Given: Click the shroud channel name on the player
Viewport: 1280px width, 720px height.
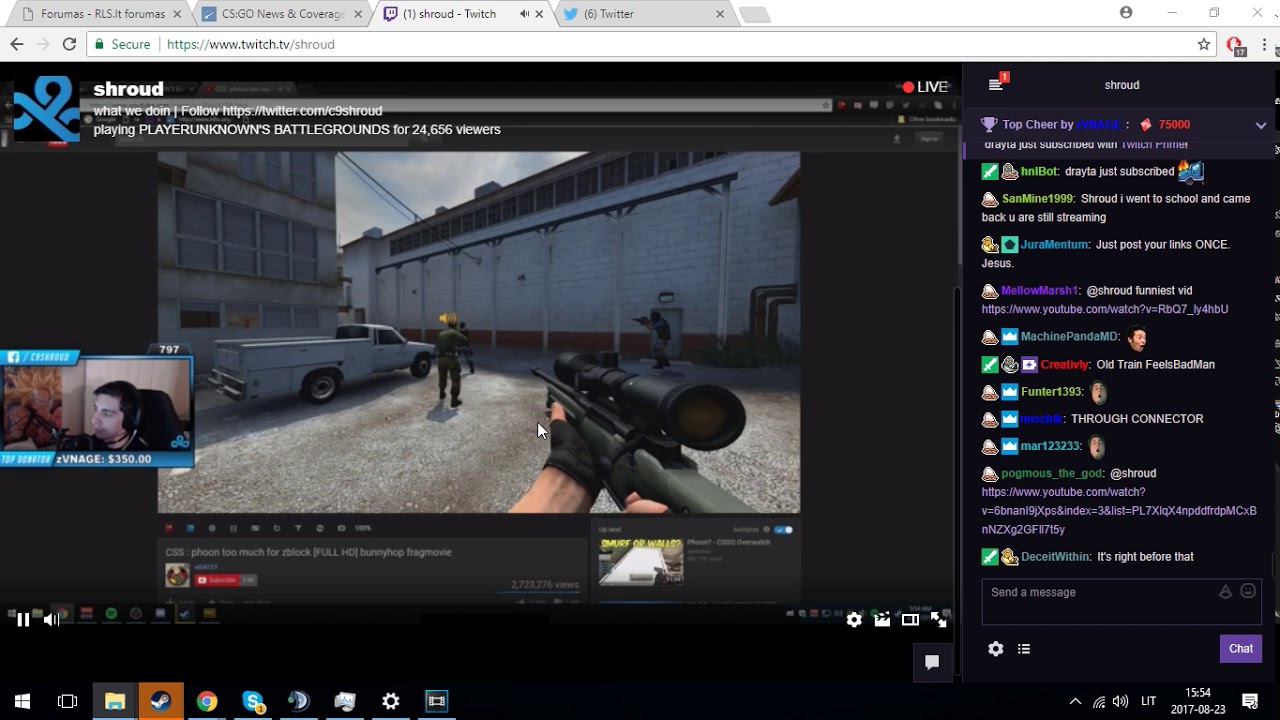Looking at the screenshot, I should [128, 89].
